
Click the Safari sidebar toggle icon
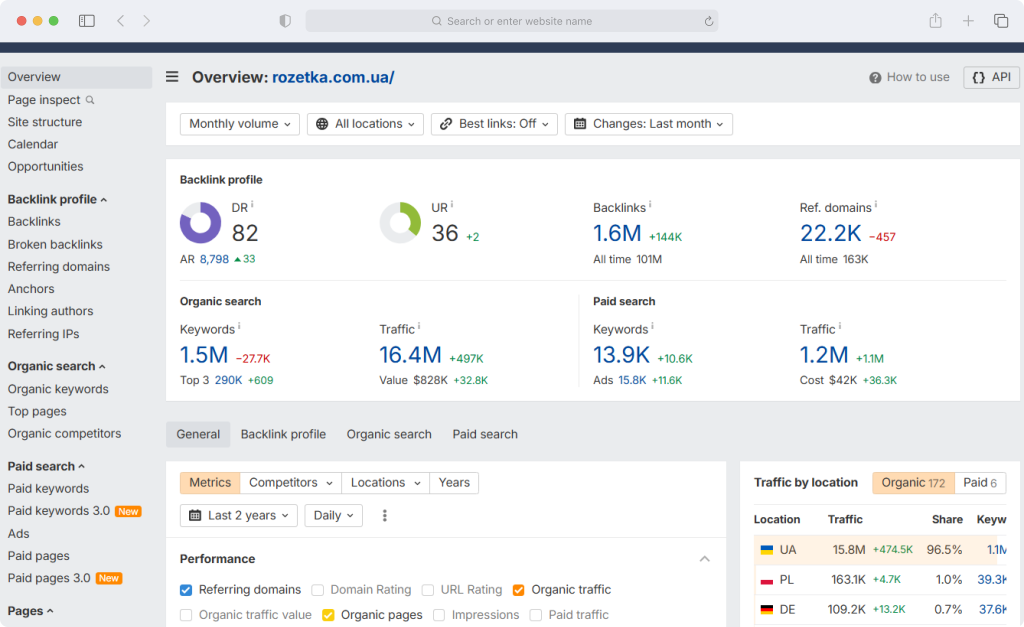tap(87, 21)
